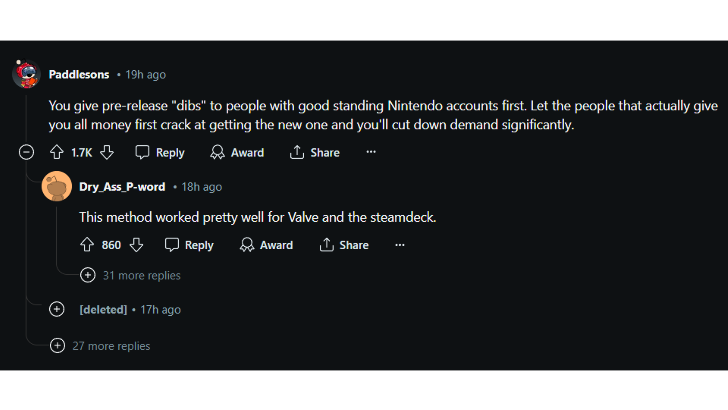Click Paddlesons avatar image
Image resolution: width=728 pixels, height=410 pixels.
tap(27, 74)
